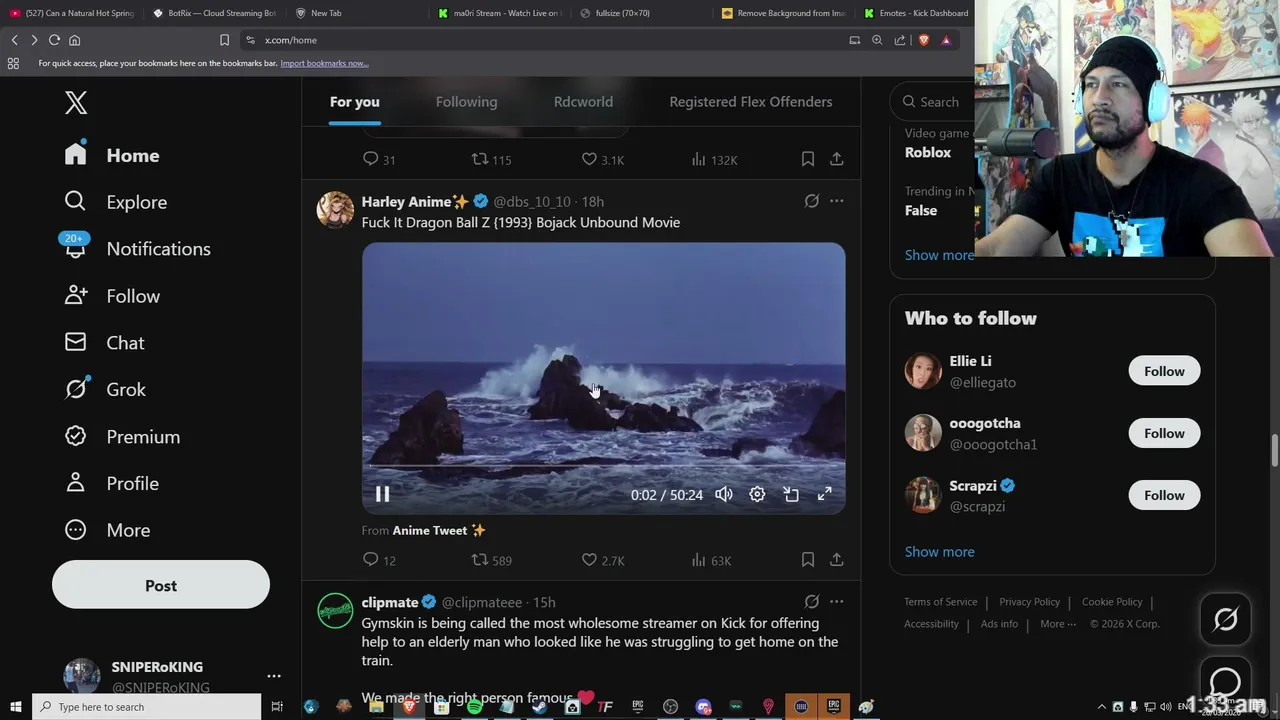Viewport: 1280px width, 720px height.
Task: Switch to the For you tab
Action: click(x=355, y=102)
